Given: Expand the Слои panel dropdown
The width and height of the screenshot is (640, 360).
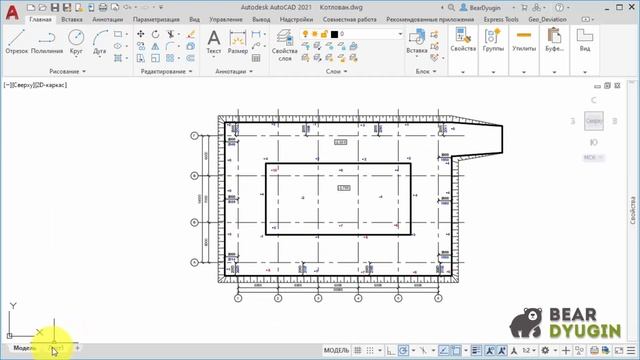Looking at the screenshot, I should tap(336, 71).
